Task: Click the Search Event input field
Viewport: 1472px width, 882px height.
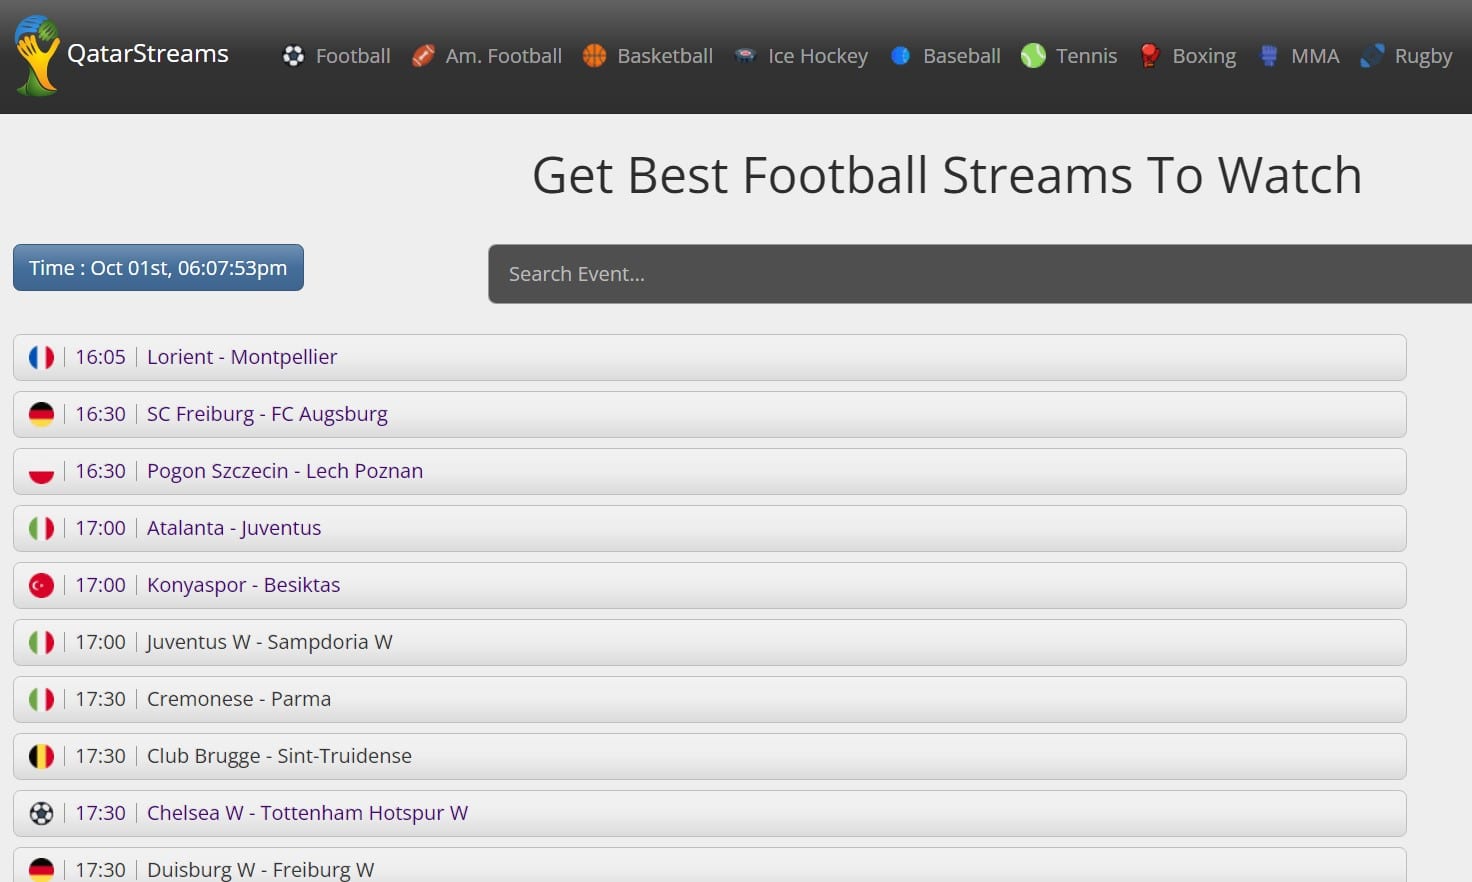Action: [x=980, y=274]
